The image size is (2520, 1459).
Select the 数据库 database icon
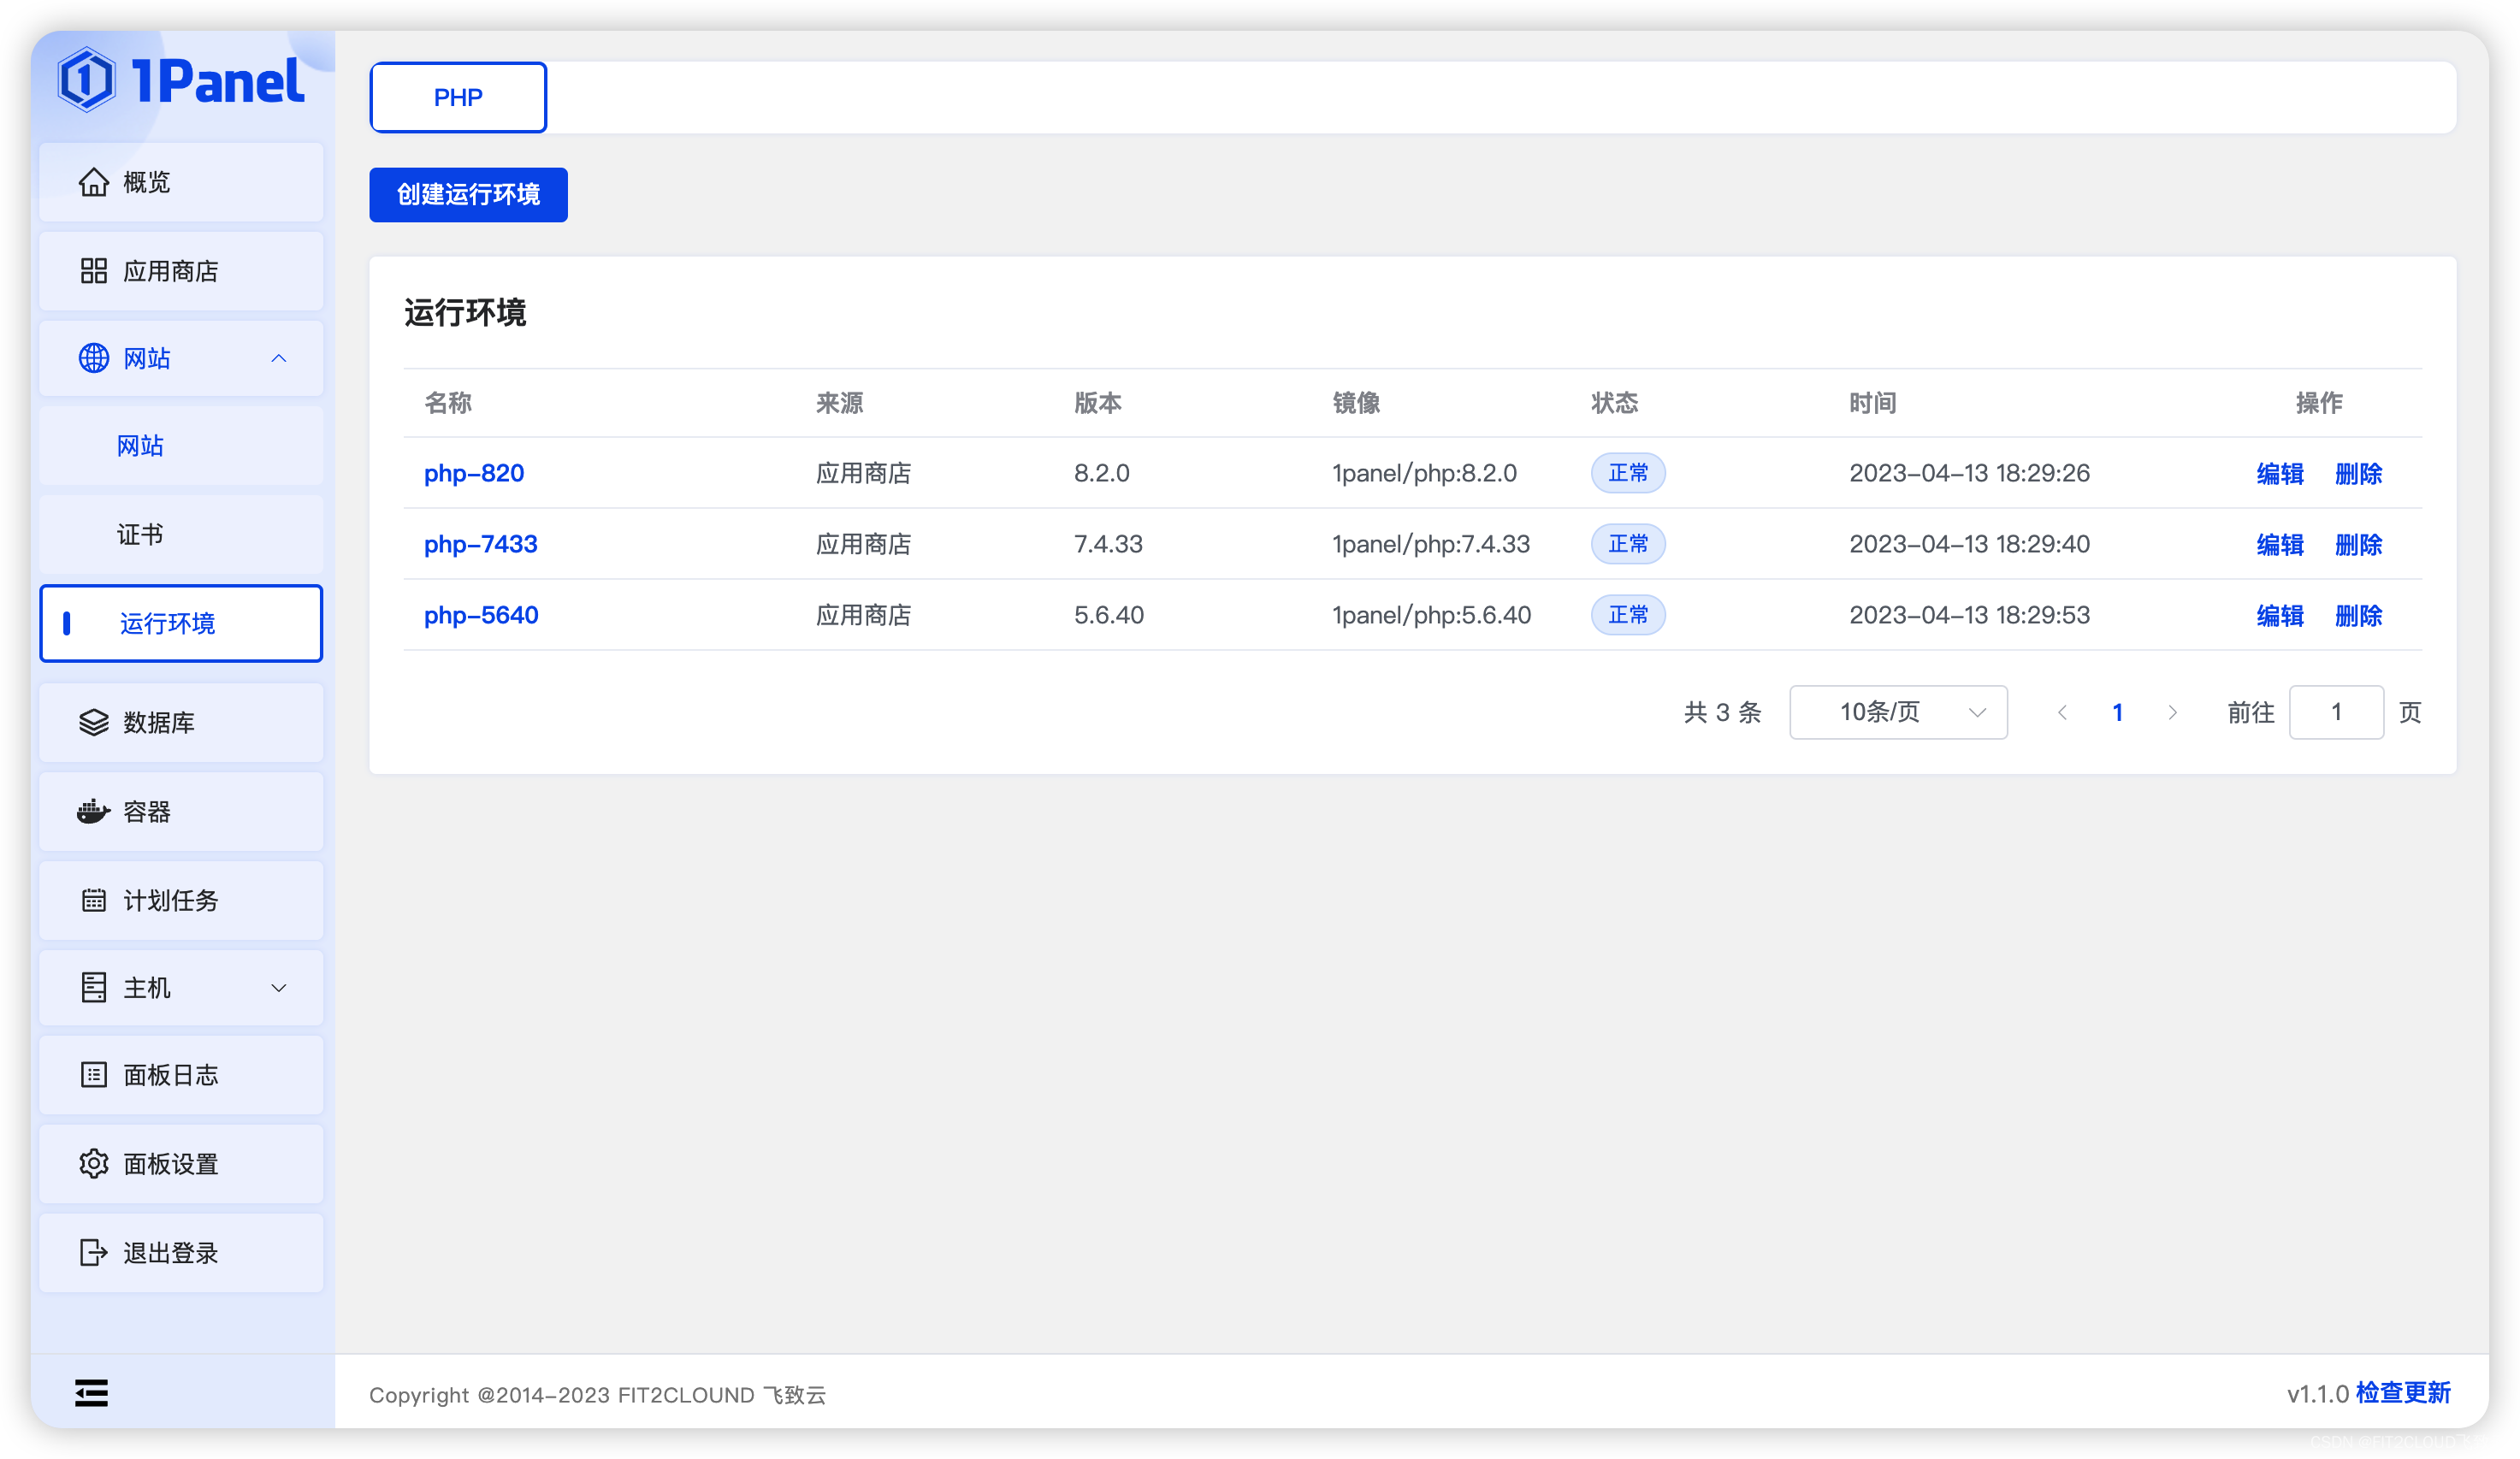click(93, 722)
